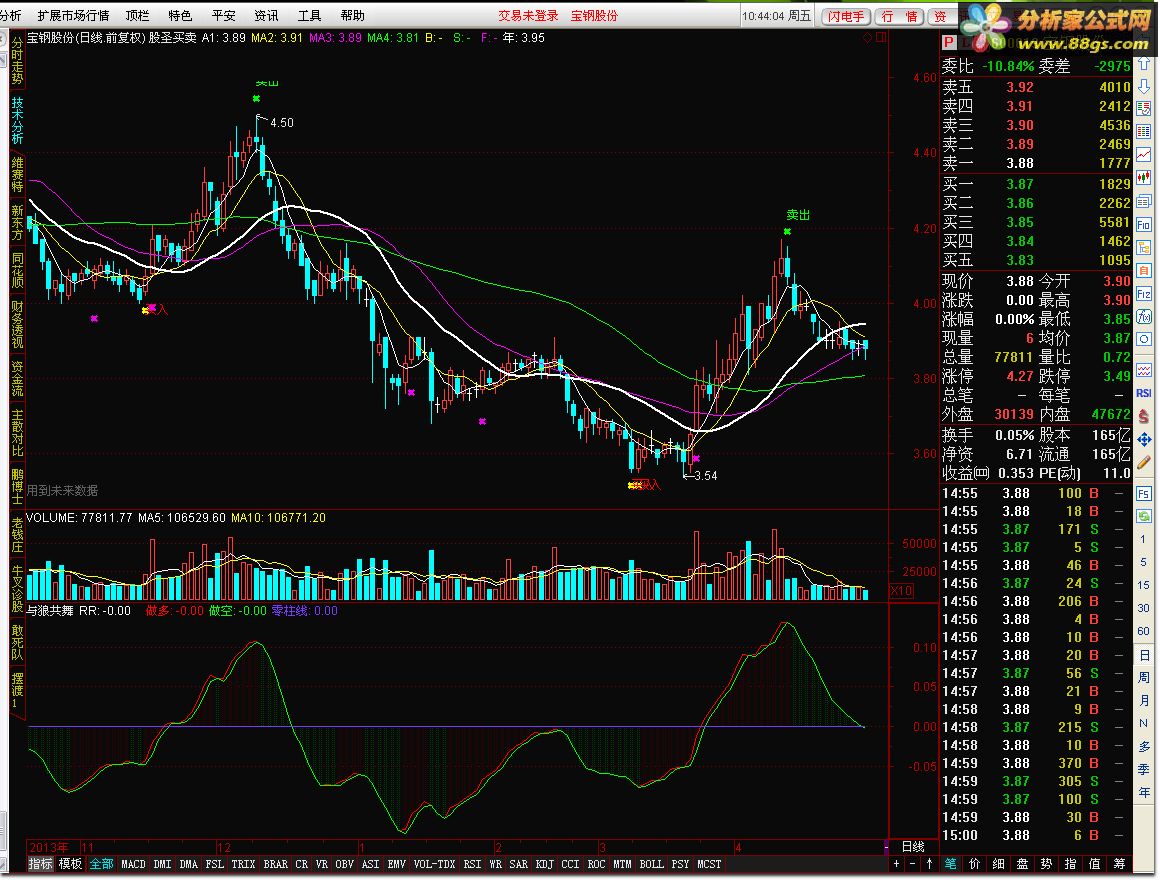Click the red P icon above quote panel
The width and height of the screenshot is (1160, 880).
coord(949,42)
